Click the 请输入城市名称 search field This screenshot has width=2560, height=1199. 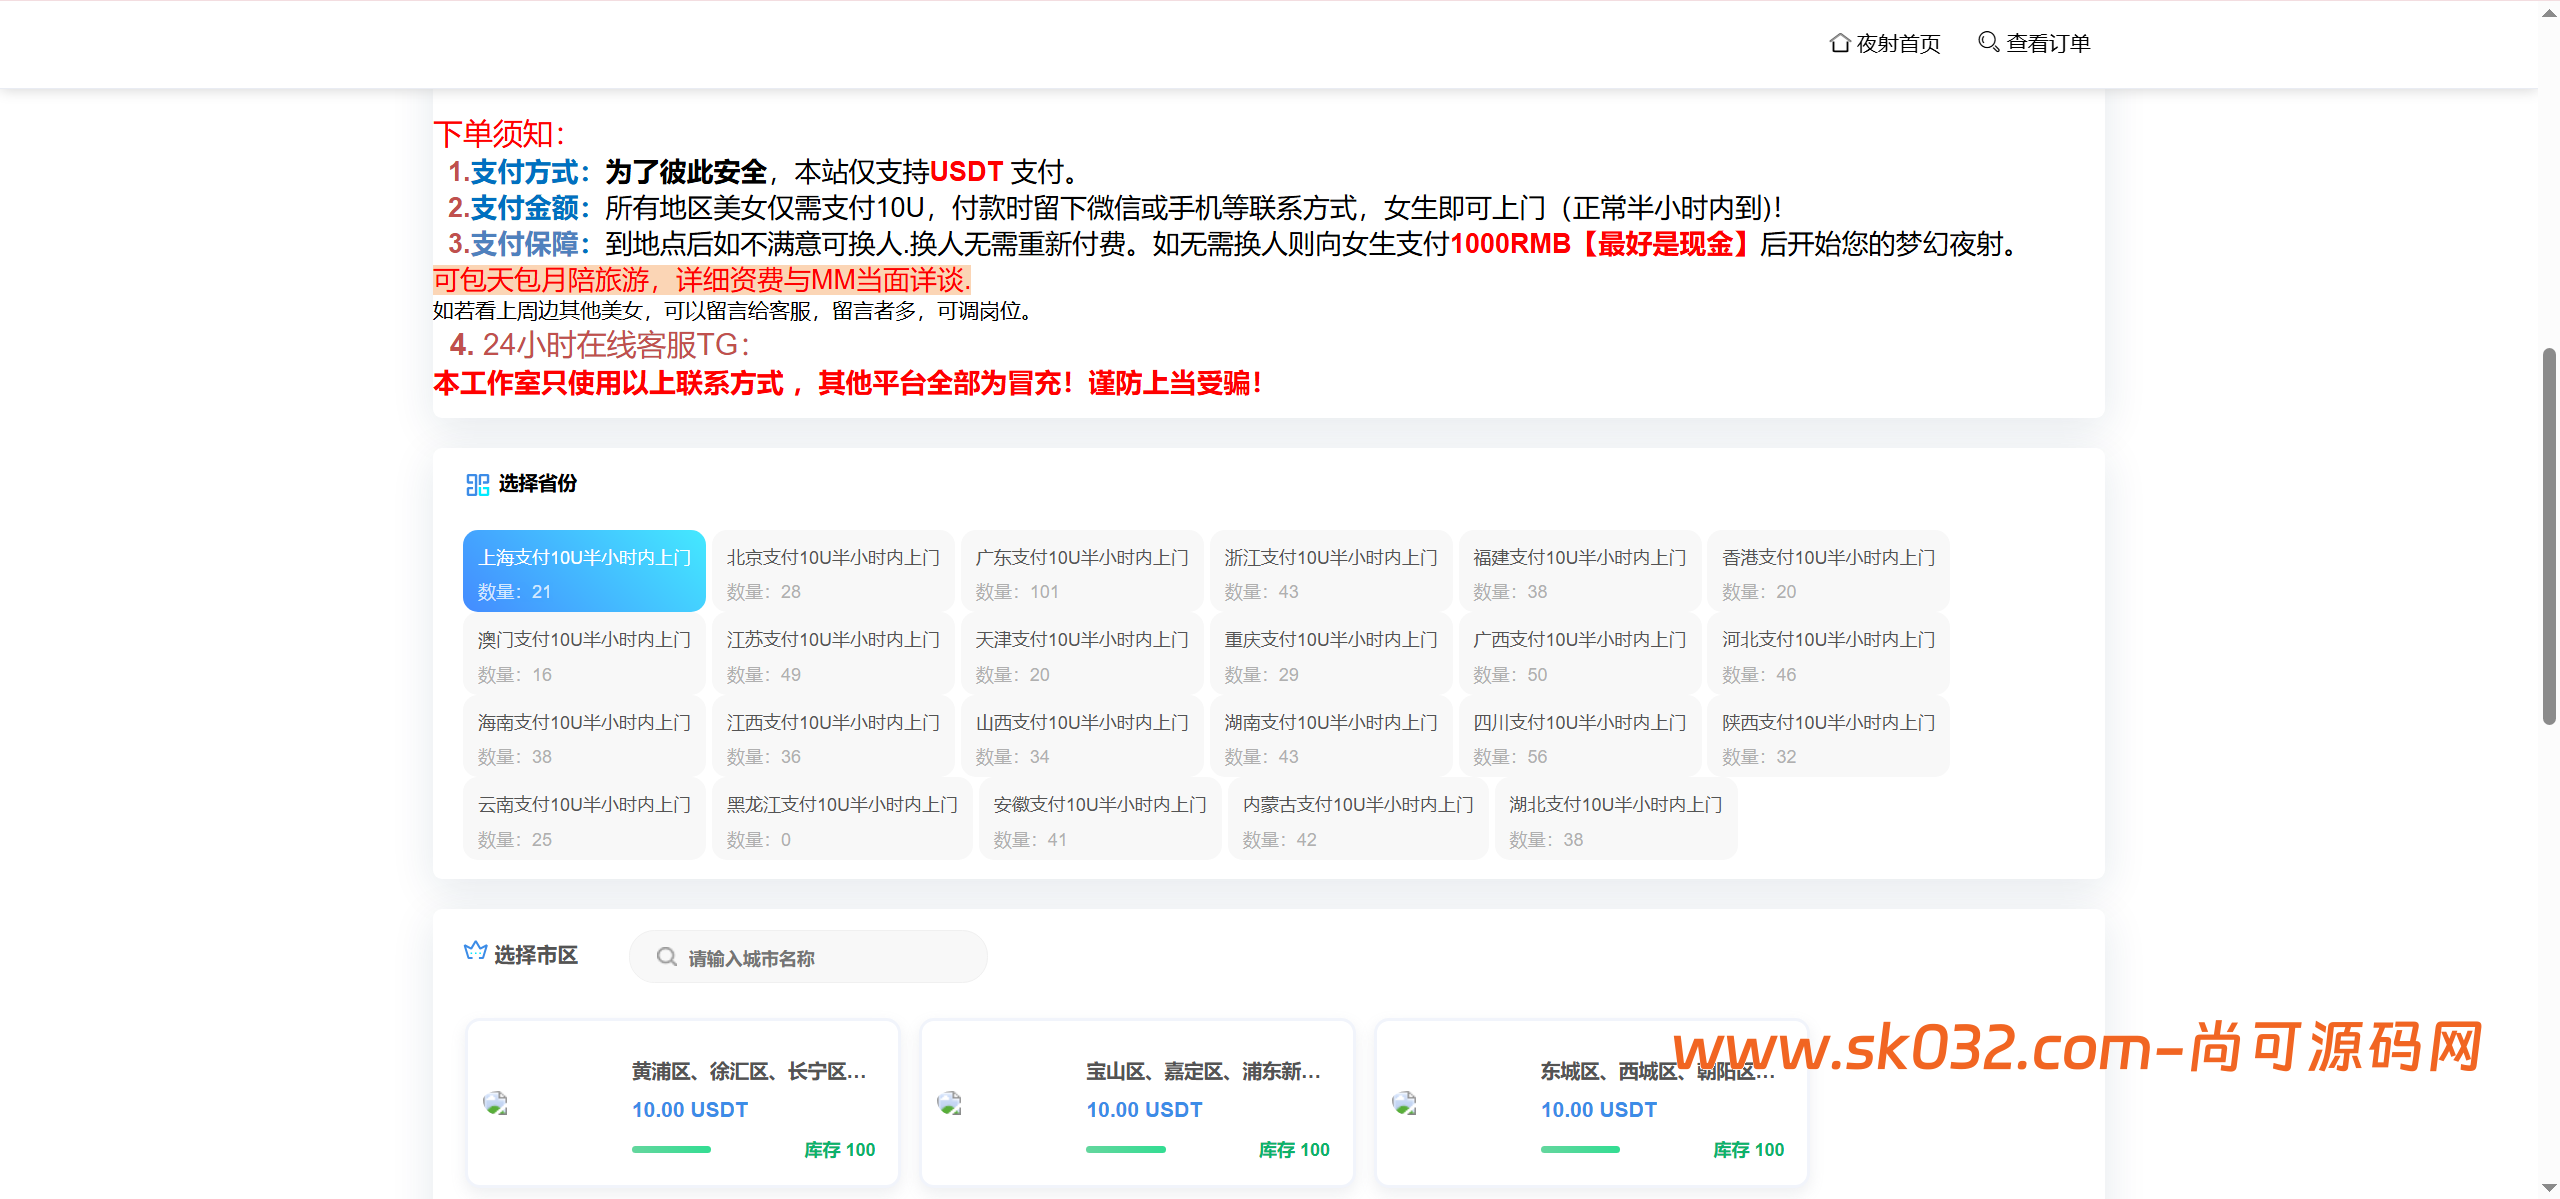(x=810, y=956)
